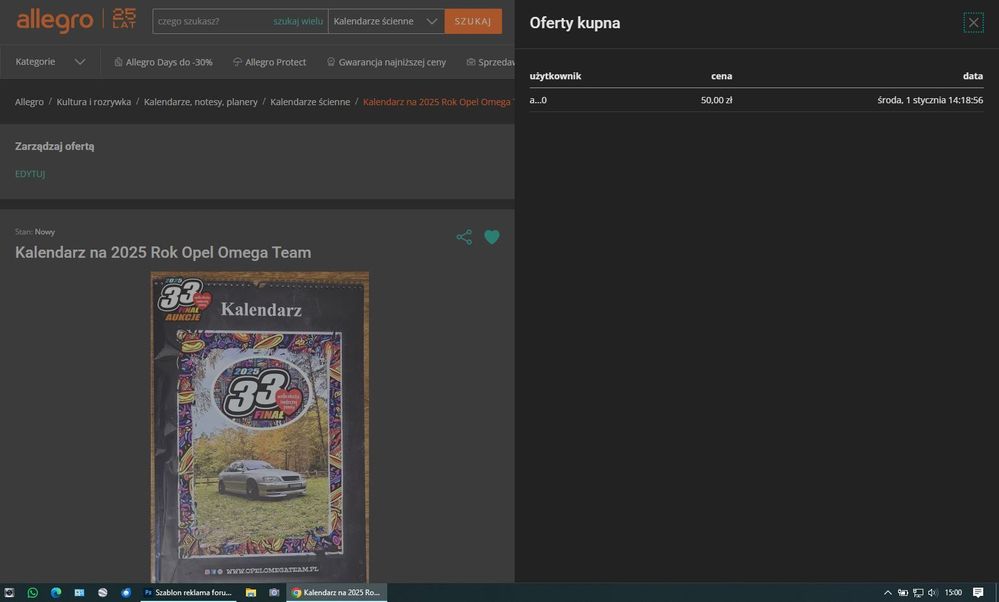Click the 'czego szukasz?' search field
Viewport: 999px width, 602px height.
210,21
